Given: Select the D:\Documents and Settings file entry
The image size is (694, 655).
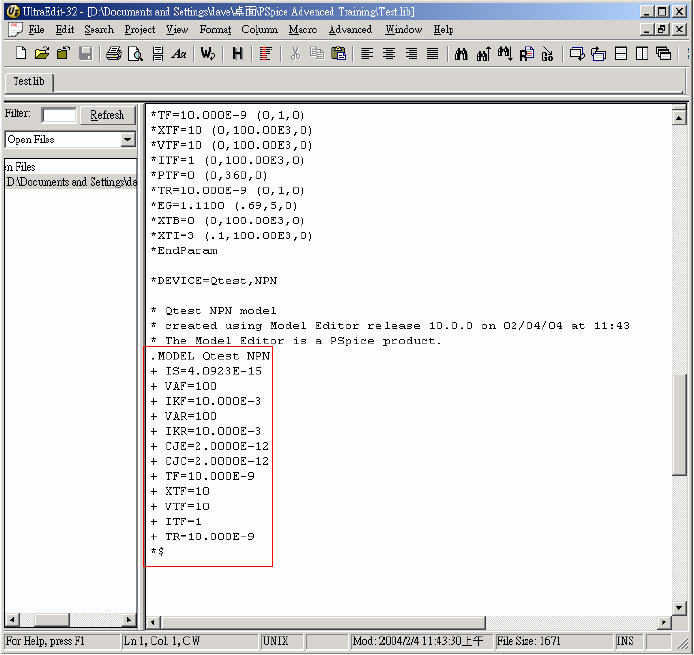Looking at the screenshot, I should 71,182.
